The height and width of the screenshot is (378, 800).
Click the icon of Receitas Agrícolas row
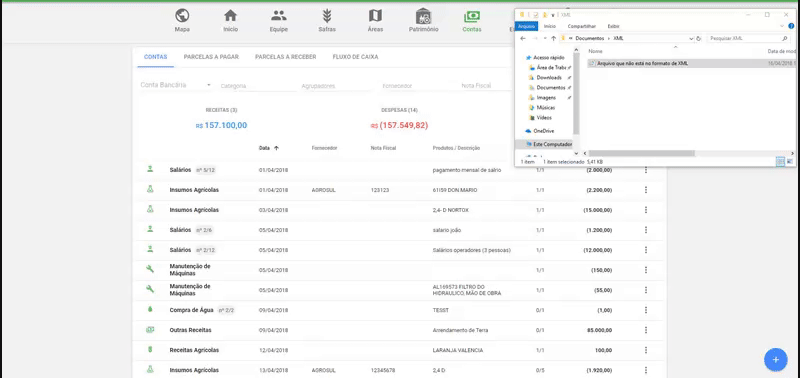(150, 350)
